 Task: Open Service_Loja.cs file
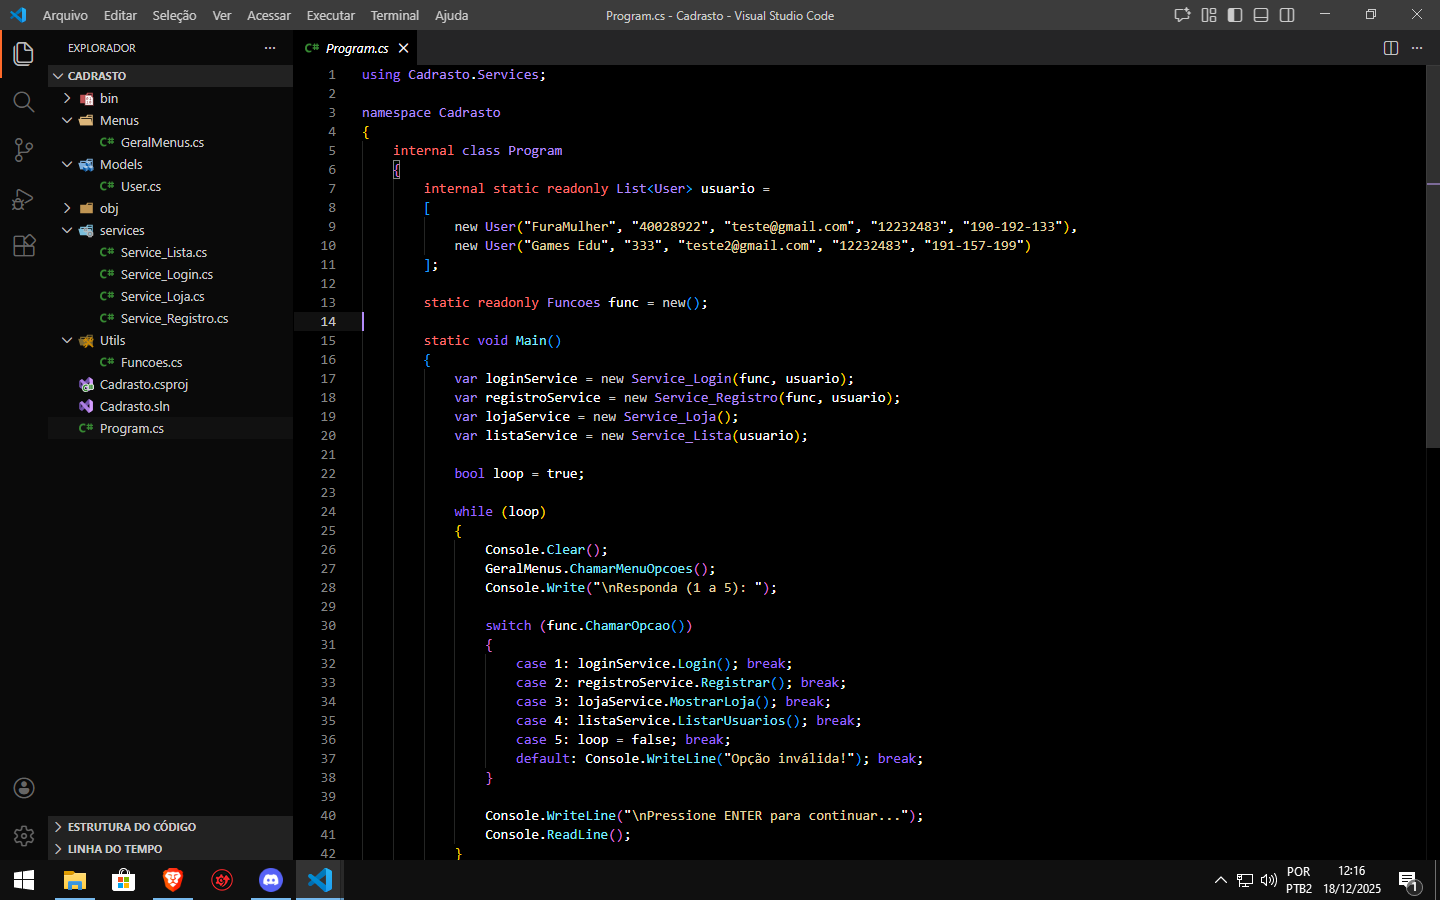tap(170, 296)
